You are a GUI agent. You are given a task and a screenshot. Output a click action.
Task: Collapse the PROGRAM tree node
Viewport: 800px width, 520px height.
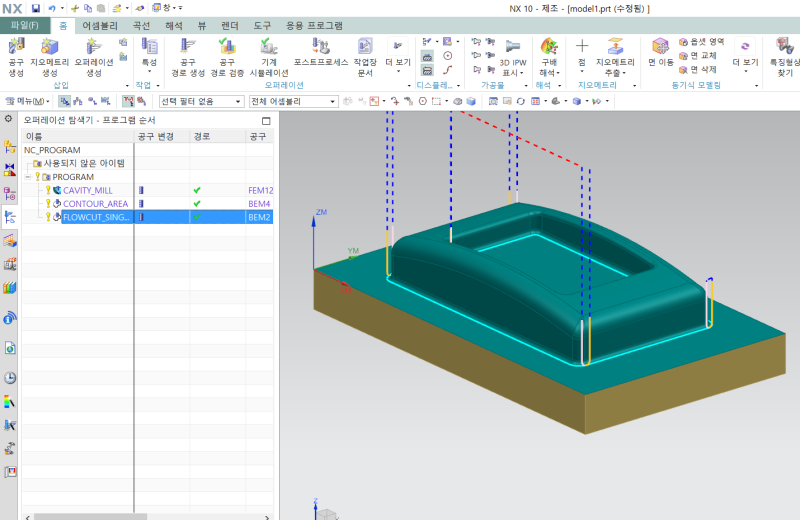pos(27,177)
